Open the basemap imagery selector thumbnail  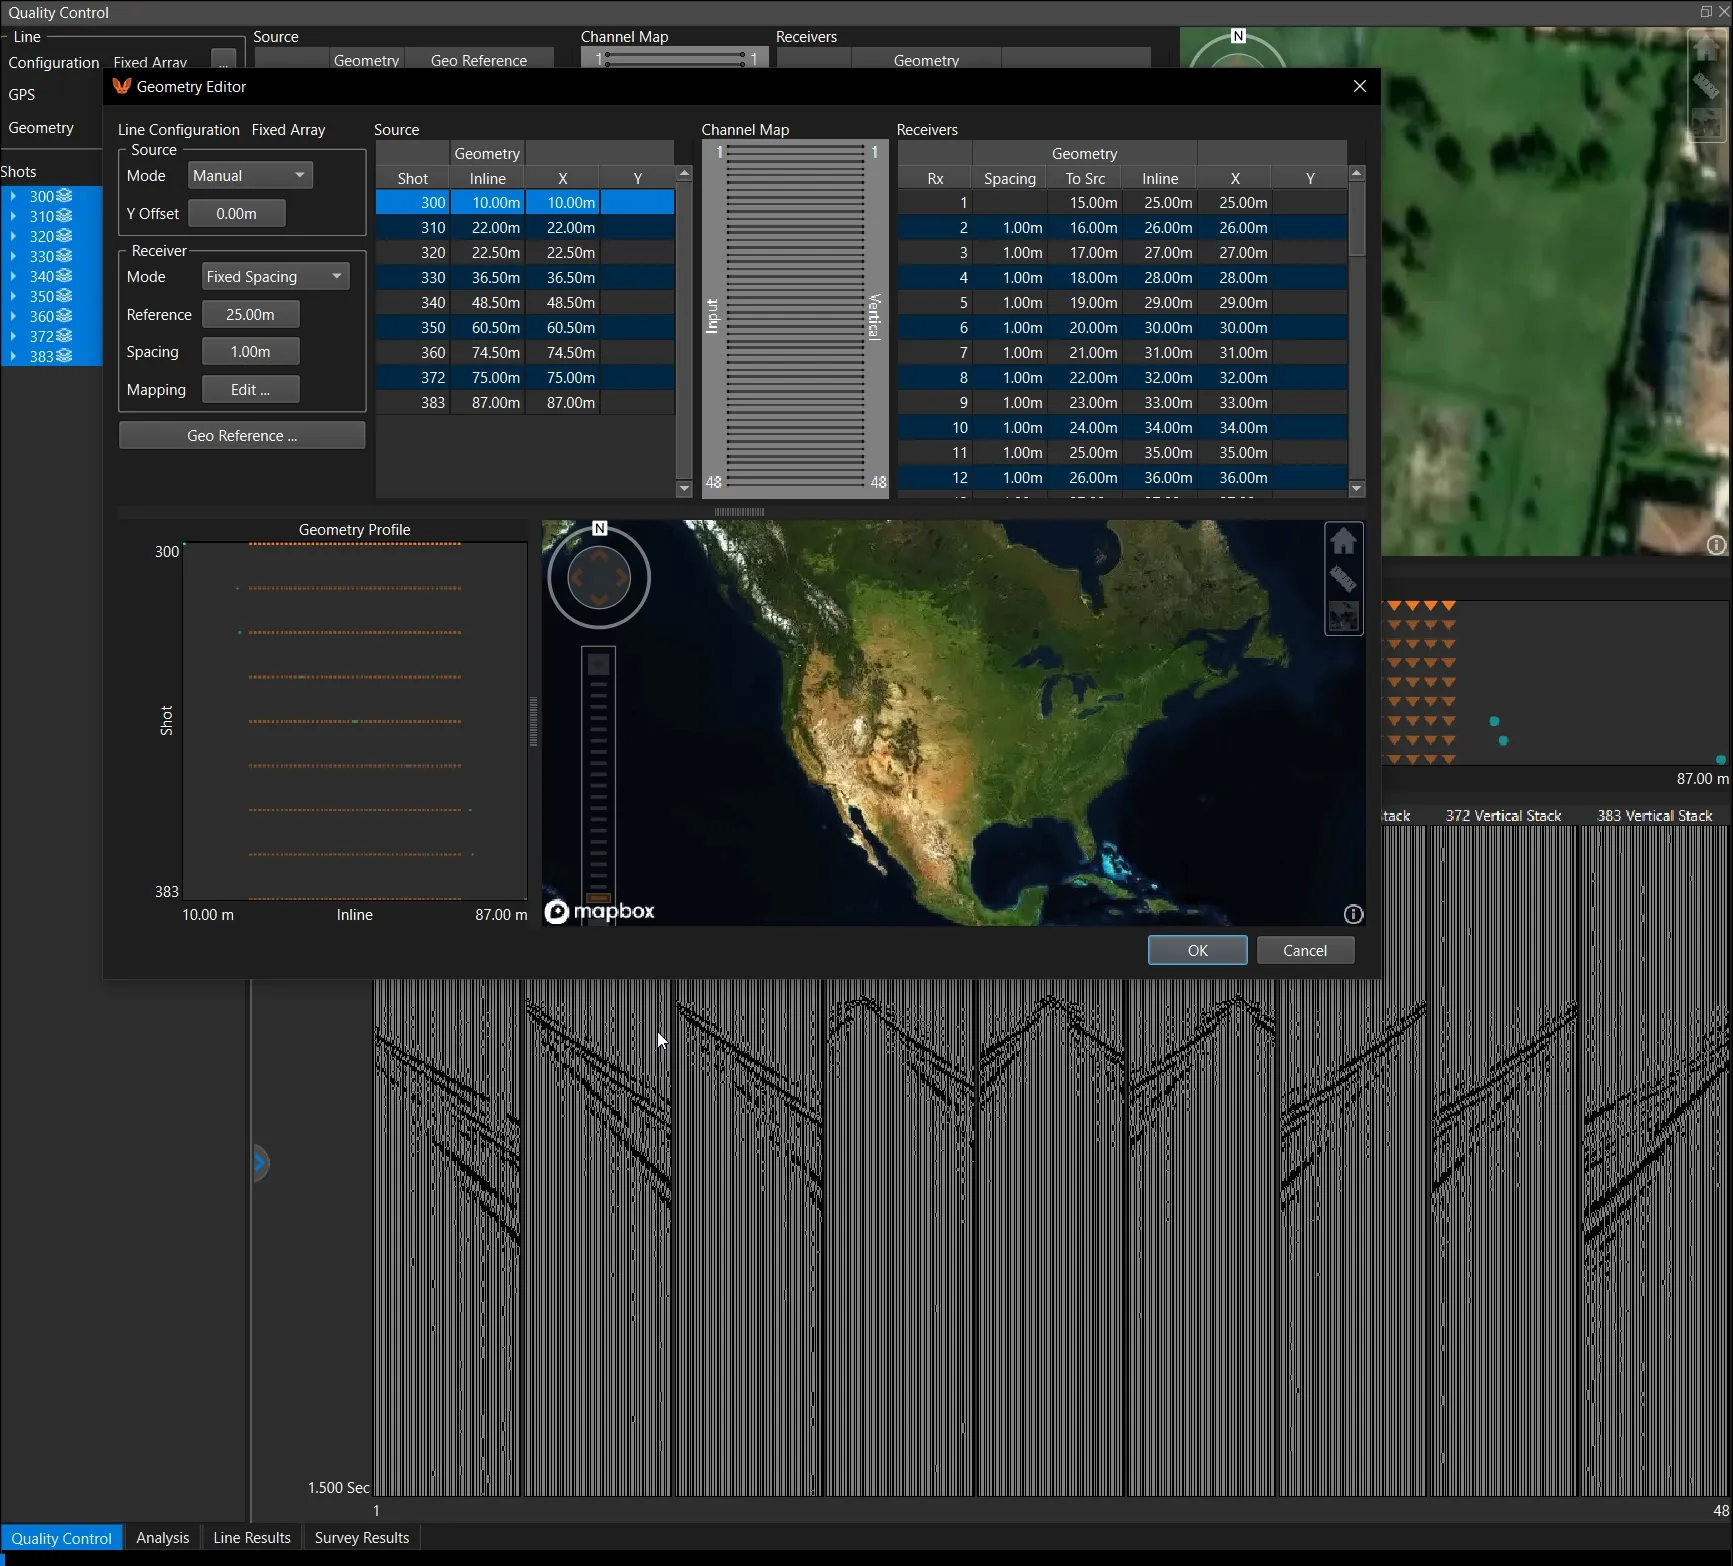coord(1343,616)
